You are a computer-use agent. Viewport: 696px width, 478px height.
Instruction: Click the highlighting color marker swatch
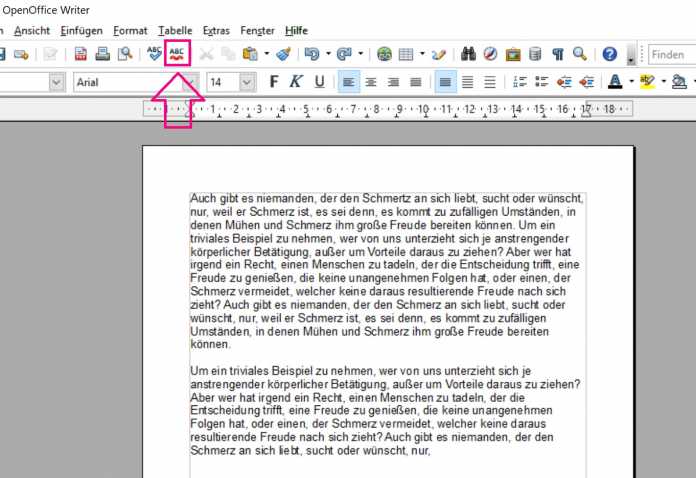[x=647, y=82]
